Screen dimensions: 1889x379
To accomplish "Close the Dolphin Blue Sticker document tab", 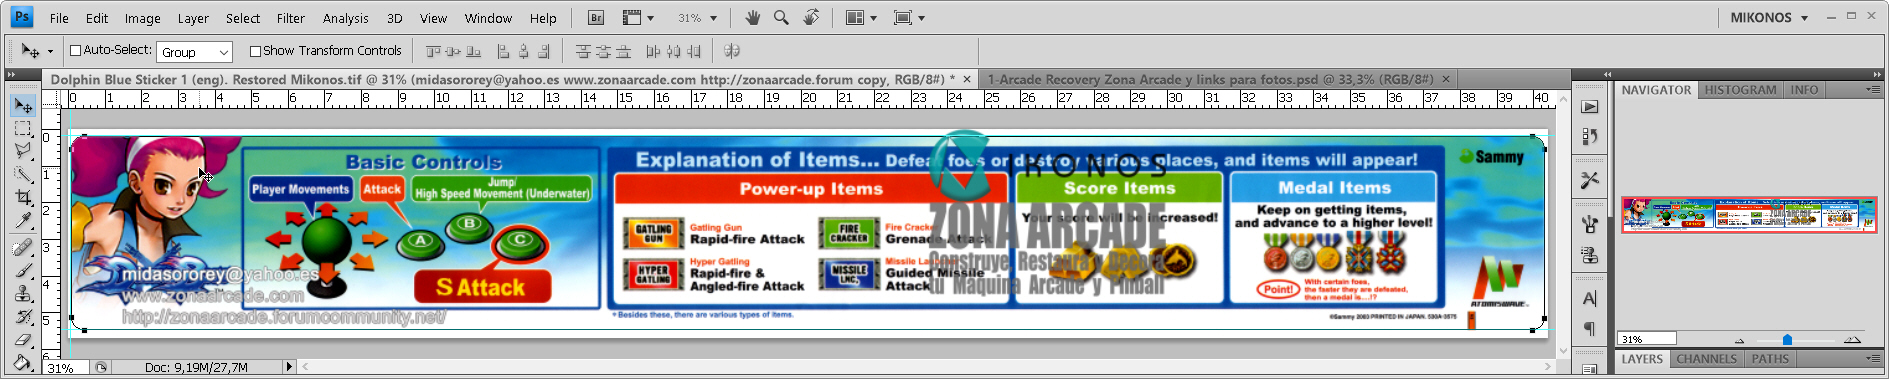I will tap(967, 79).
